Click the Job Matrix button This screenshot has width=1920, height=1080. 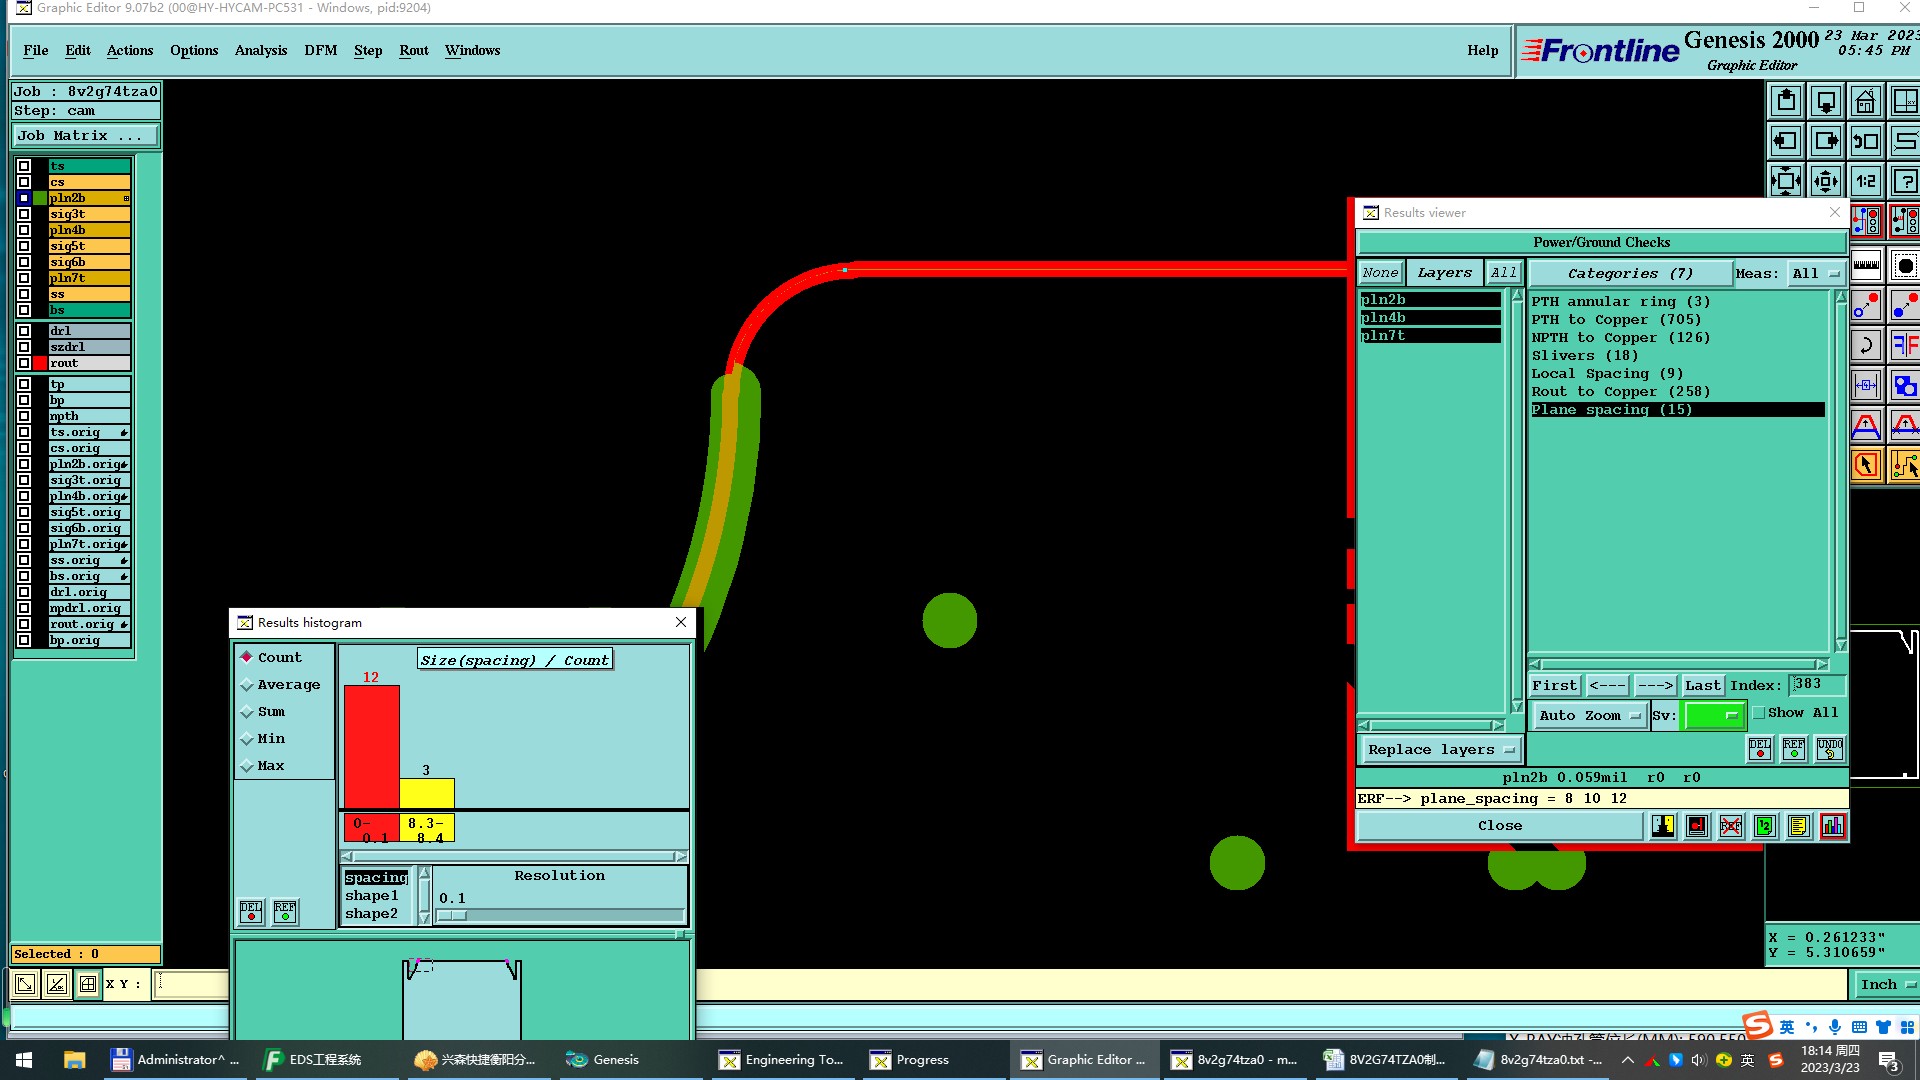click(84, 136)
